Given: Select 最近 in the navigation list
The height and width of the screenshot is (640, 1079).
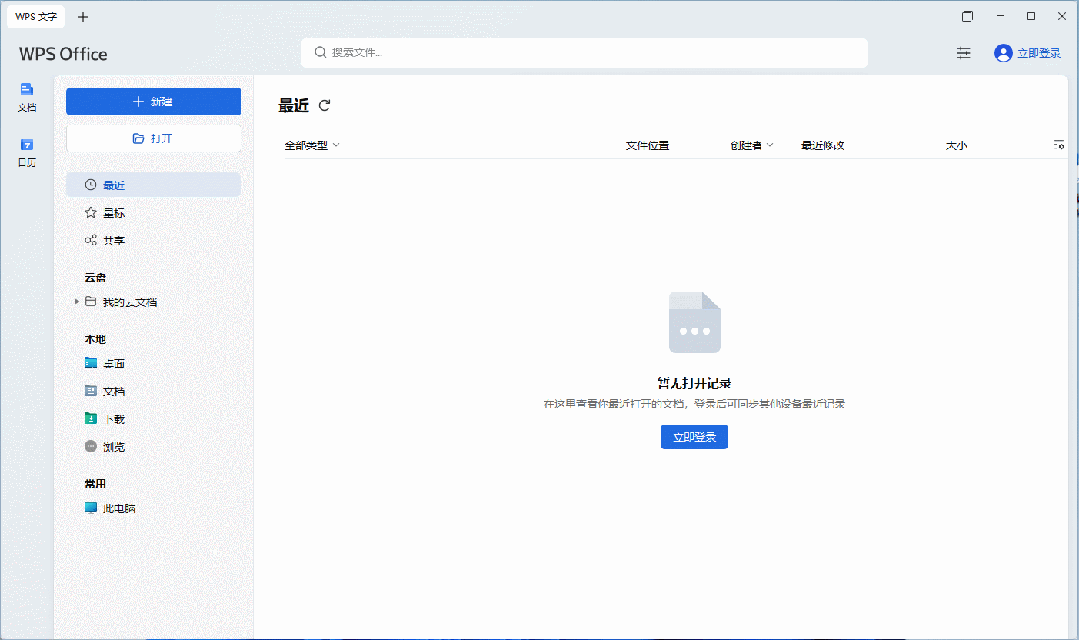Looking at the screenshot, I should click(x=153, y=185).
